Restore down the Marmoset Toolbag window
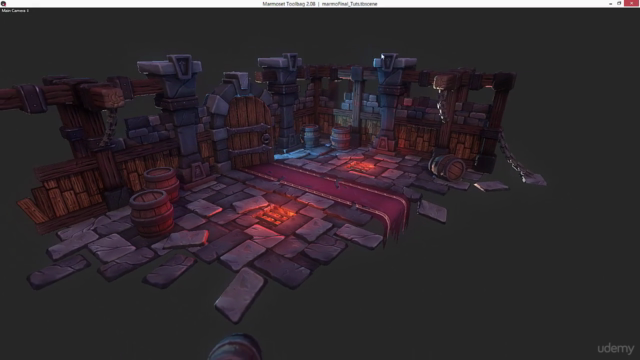Screen dimensions: 640x360 pyautogui.click(x=619, y=3)
